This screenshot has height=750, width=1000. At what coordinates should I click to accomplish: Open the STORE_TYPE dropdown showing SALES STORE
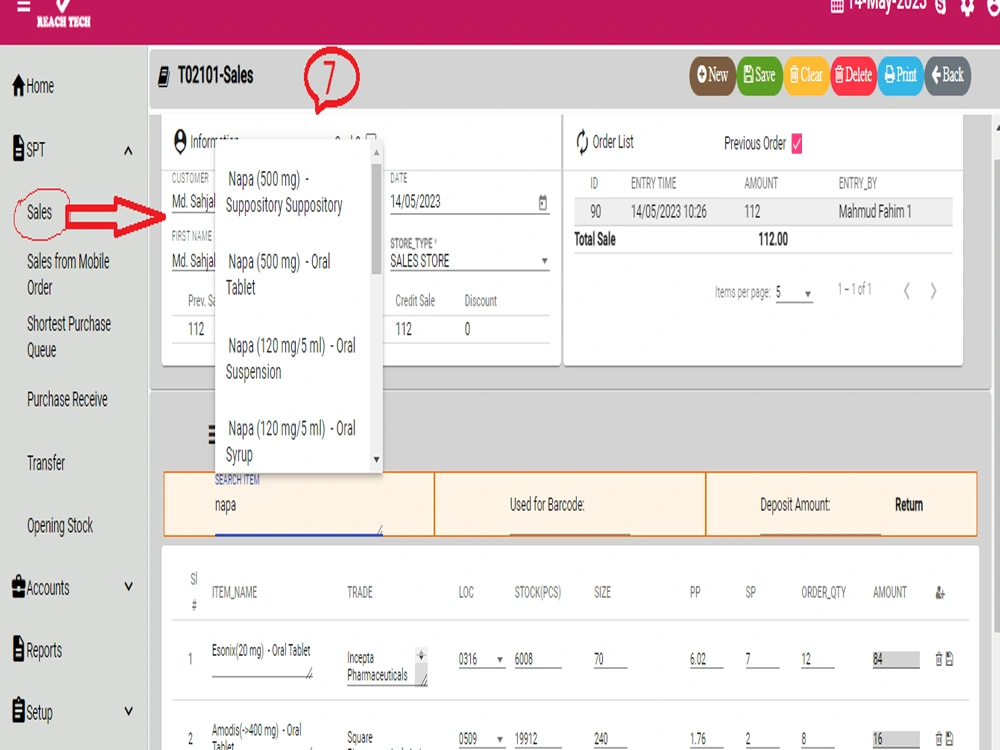[x=469, y=261]
